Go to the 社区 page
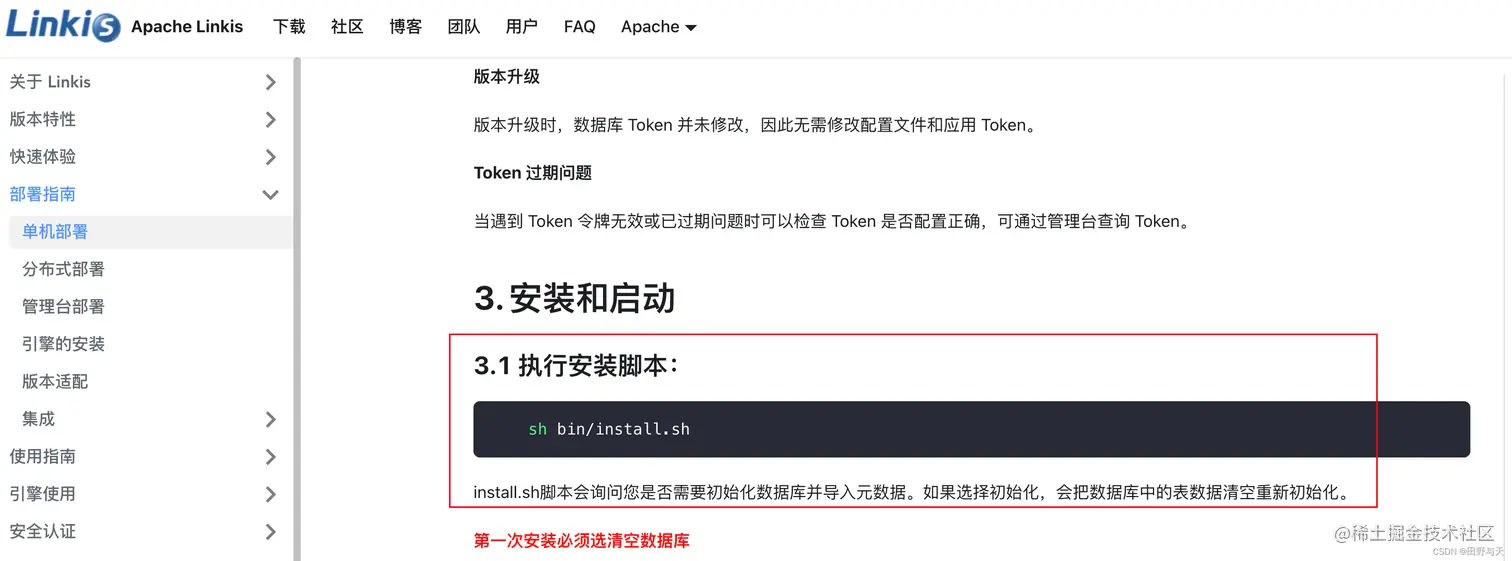The height and width of the screenshot is (561, 1512). pos(347,27)
